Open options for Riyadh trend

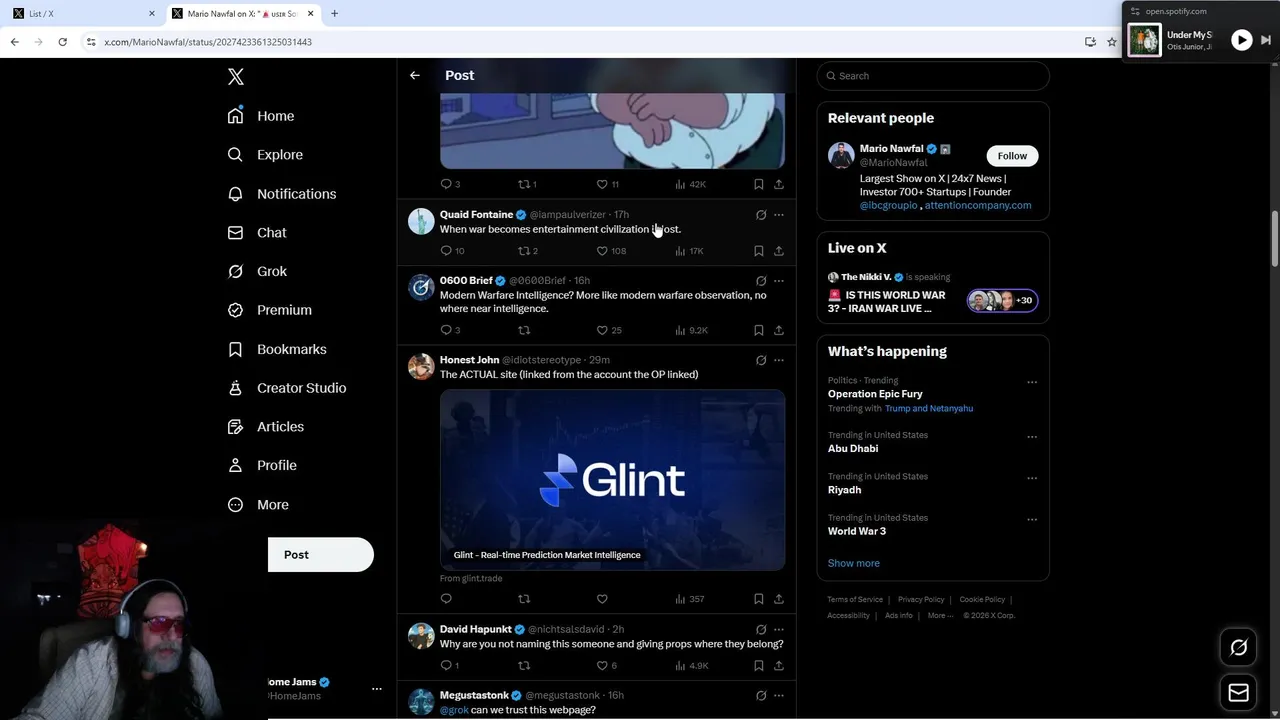(1032, 478)
